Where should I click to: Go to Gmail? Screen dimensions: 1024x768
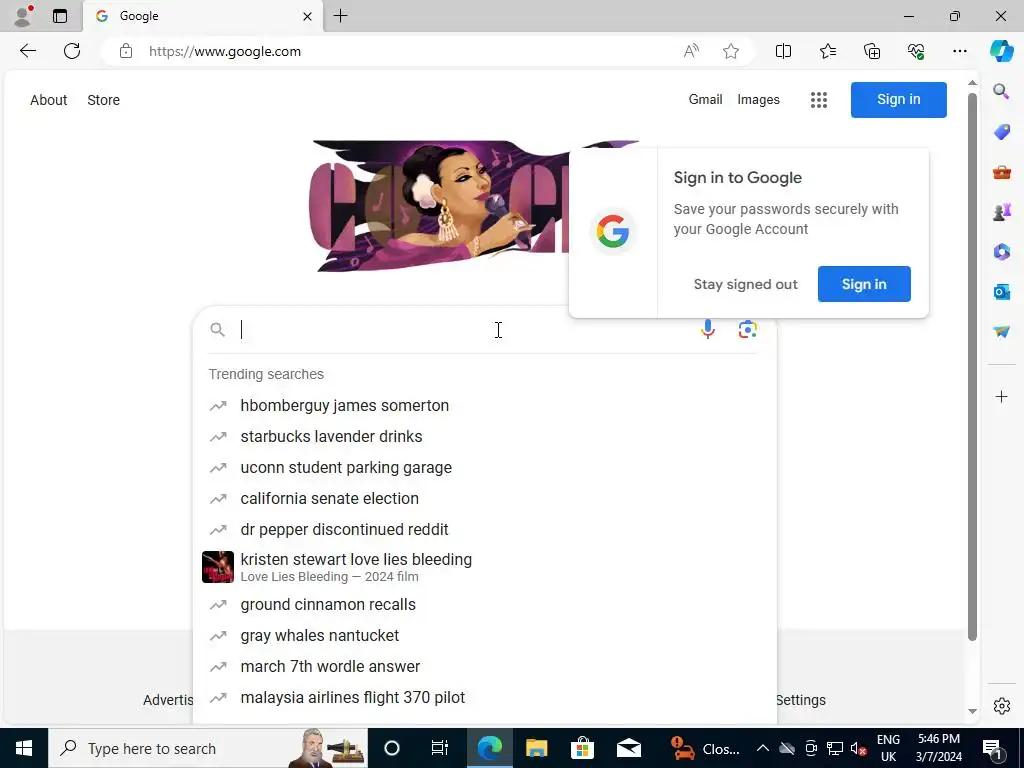coord(705,99)
